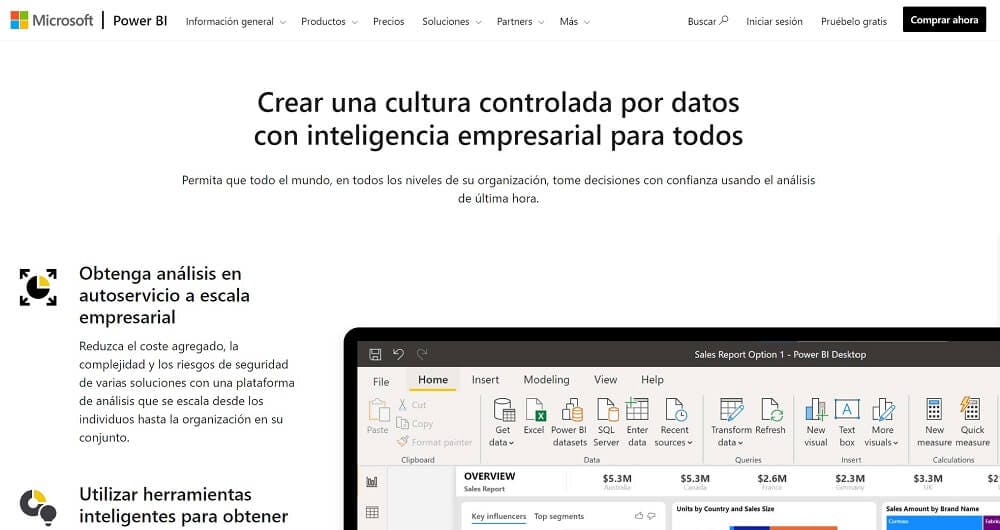This screenshot has height=530, width=1000.
Task: Expand More visuals dropdown arrow
Action: pos(895,443)
